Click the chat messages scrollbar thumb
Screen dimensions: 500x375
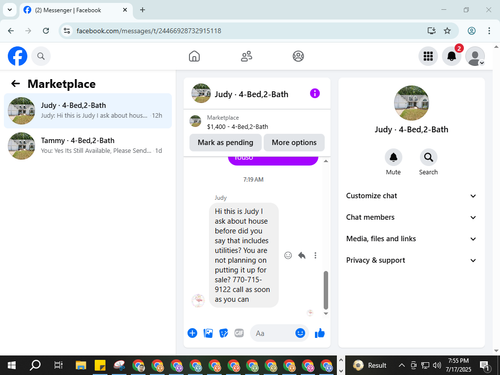pos(326,290)
